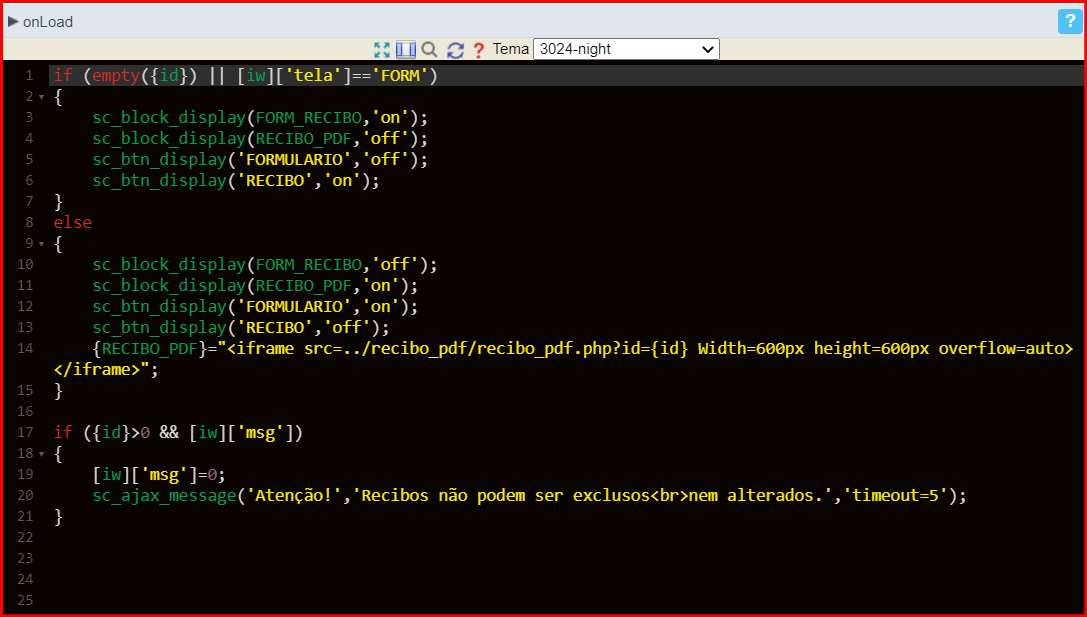The width and height of the screenshot is (1087, 617).
Task: Open the search magnifier tool
Action: point(430,49)
